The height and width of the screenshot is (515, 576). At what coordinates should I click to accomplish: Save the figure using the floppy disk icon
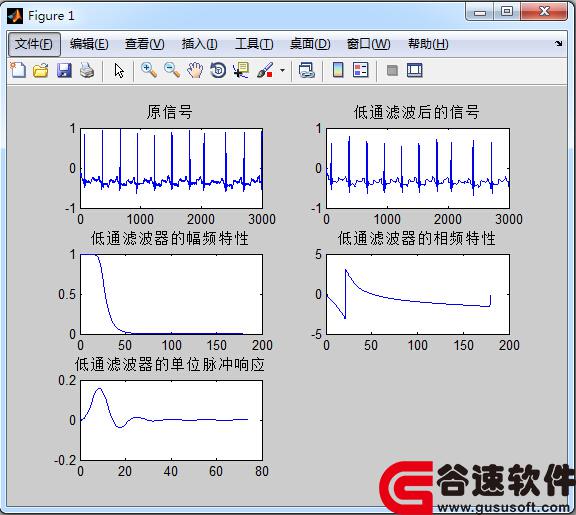tap(64, 70)
